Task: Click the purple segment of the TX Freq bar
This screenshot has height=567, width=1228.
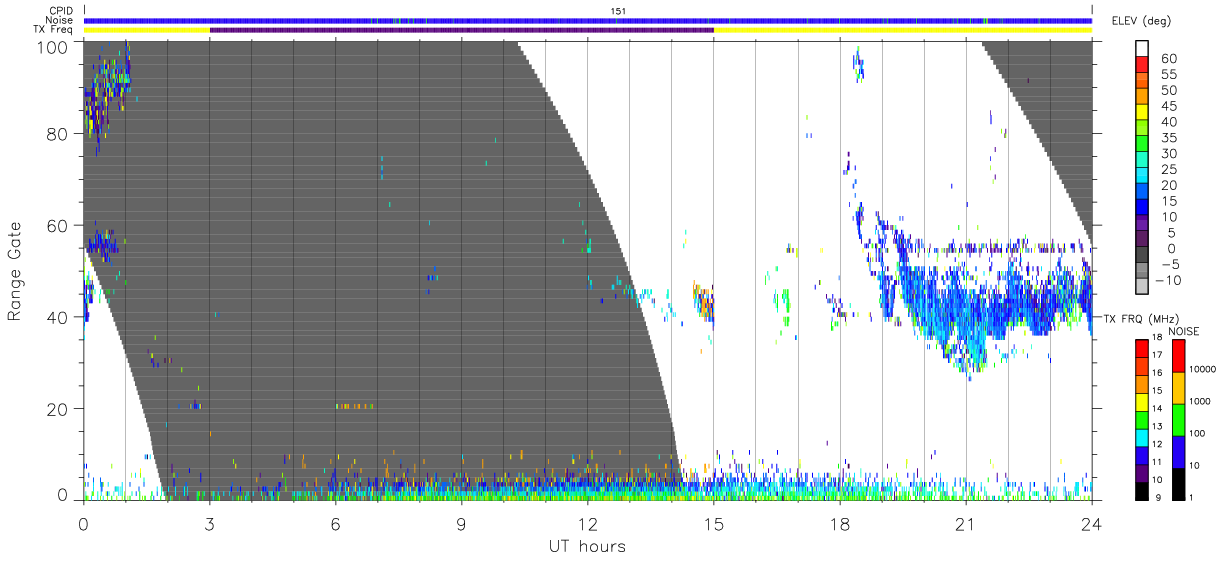Action: tap(462, 30)
